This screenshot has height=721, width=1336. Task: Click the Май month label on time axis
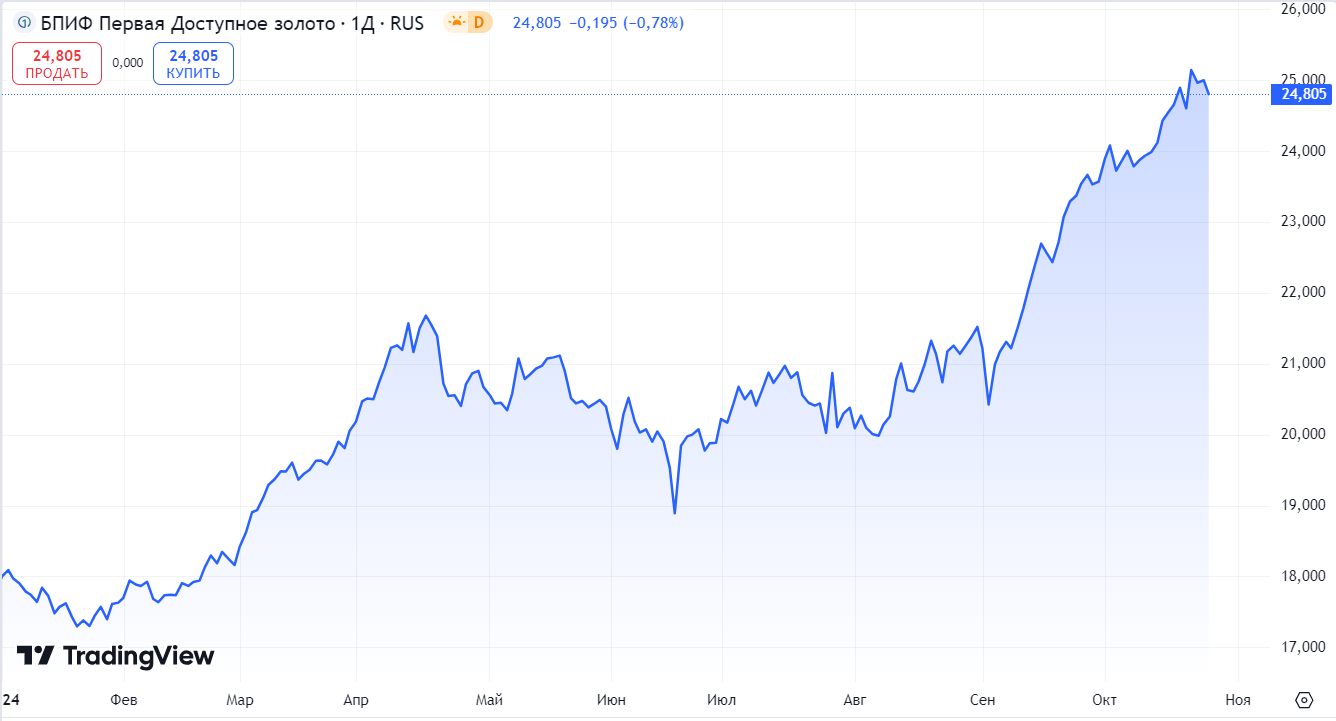(x=489, y=700)
